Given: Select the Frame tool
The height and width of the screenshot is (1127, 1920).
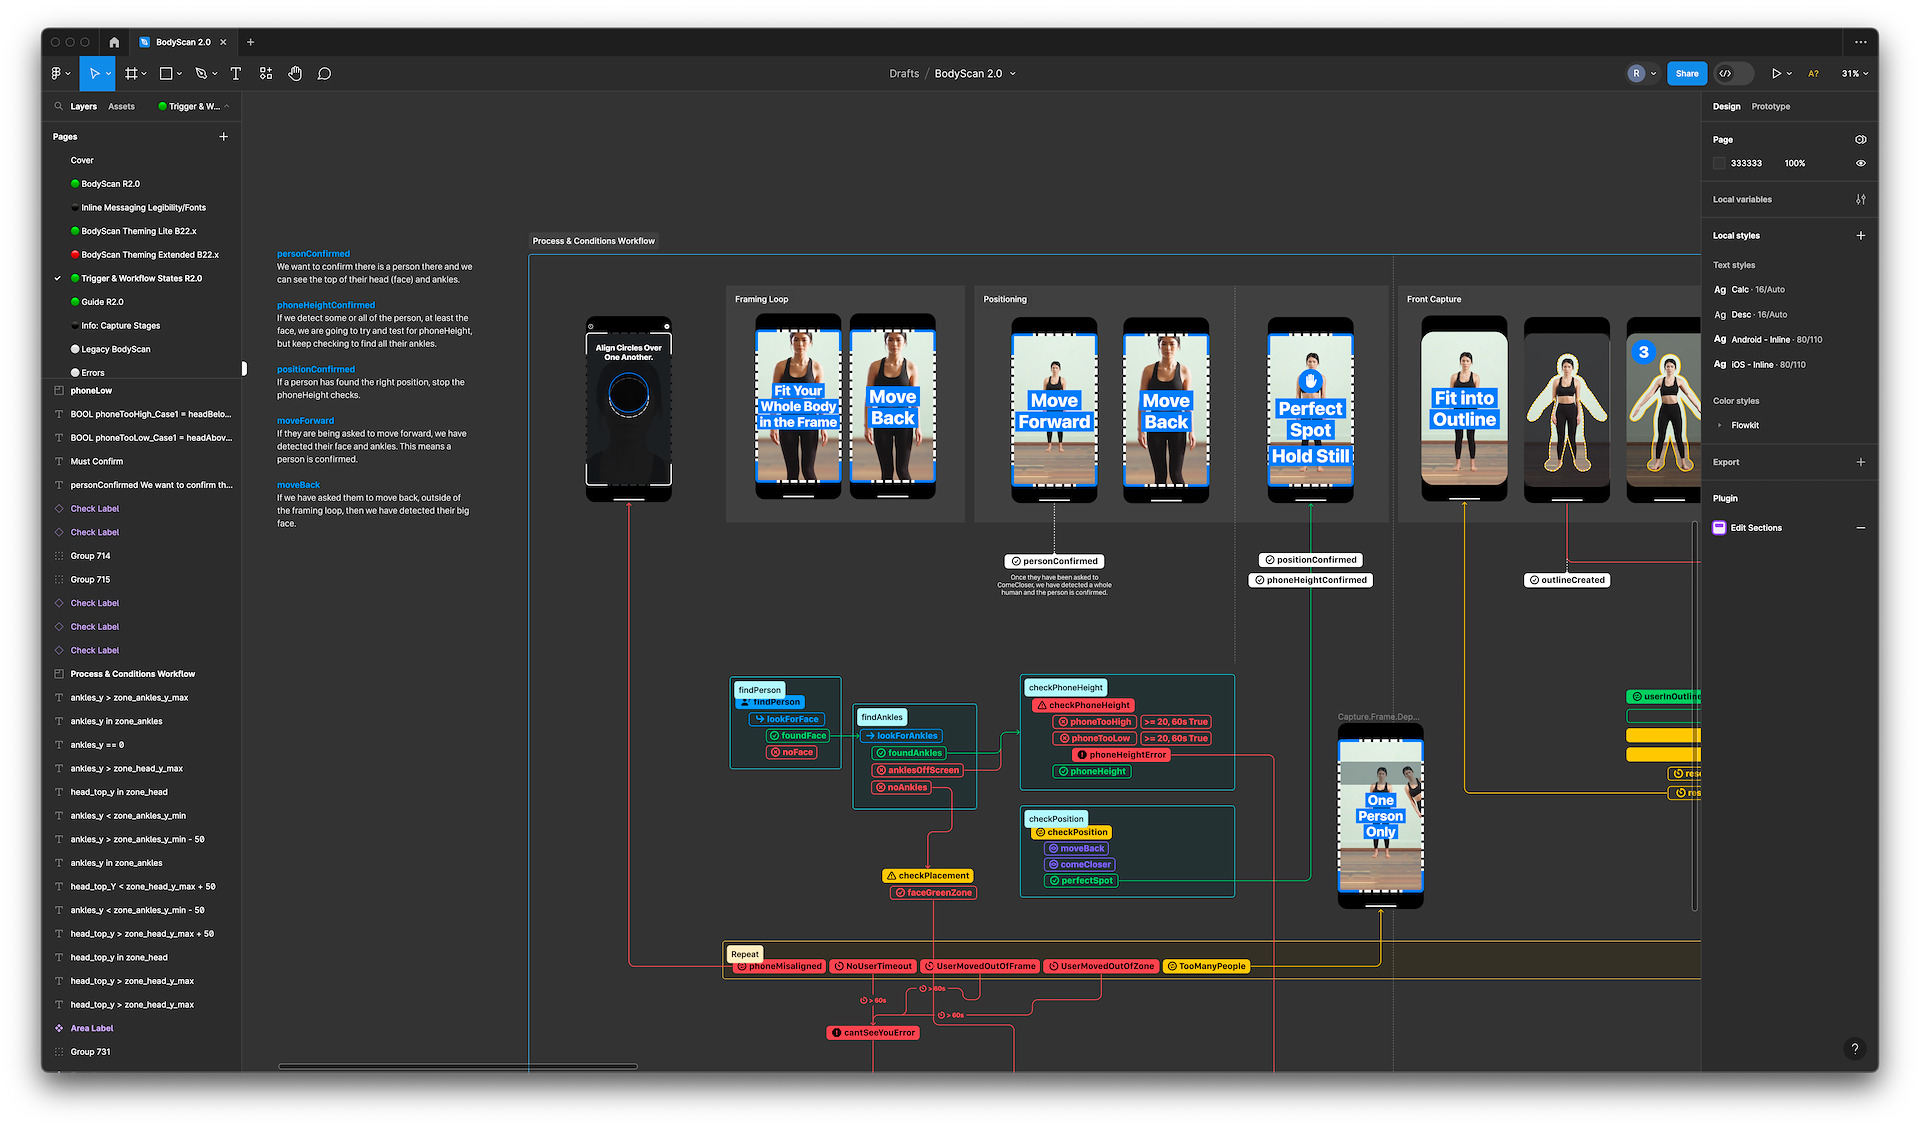Looking at the screenshot, I should [x=131, y=74].
